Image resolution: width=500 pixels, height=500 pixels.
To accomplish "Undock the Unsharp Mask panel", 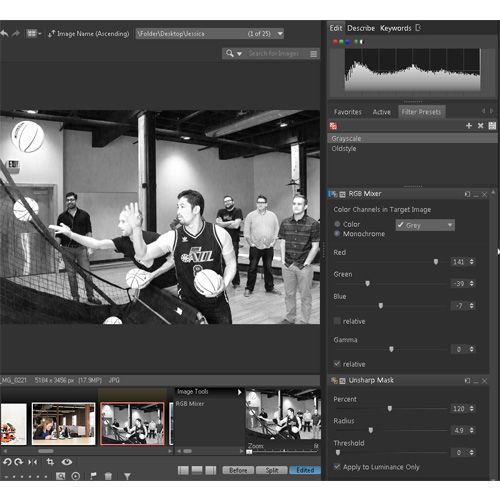I will pos(467,381).
